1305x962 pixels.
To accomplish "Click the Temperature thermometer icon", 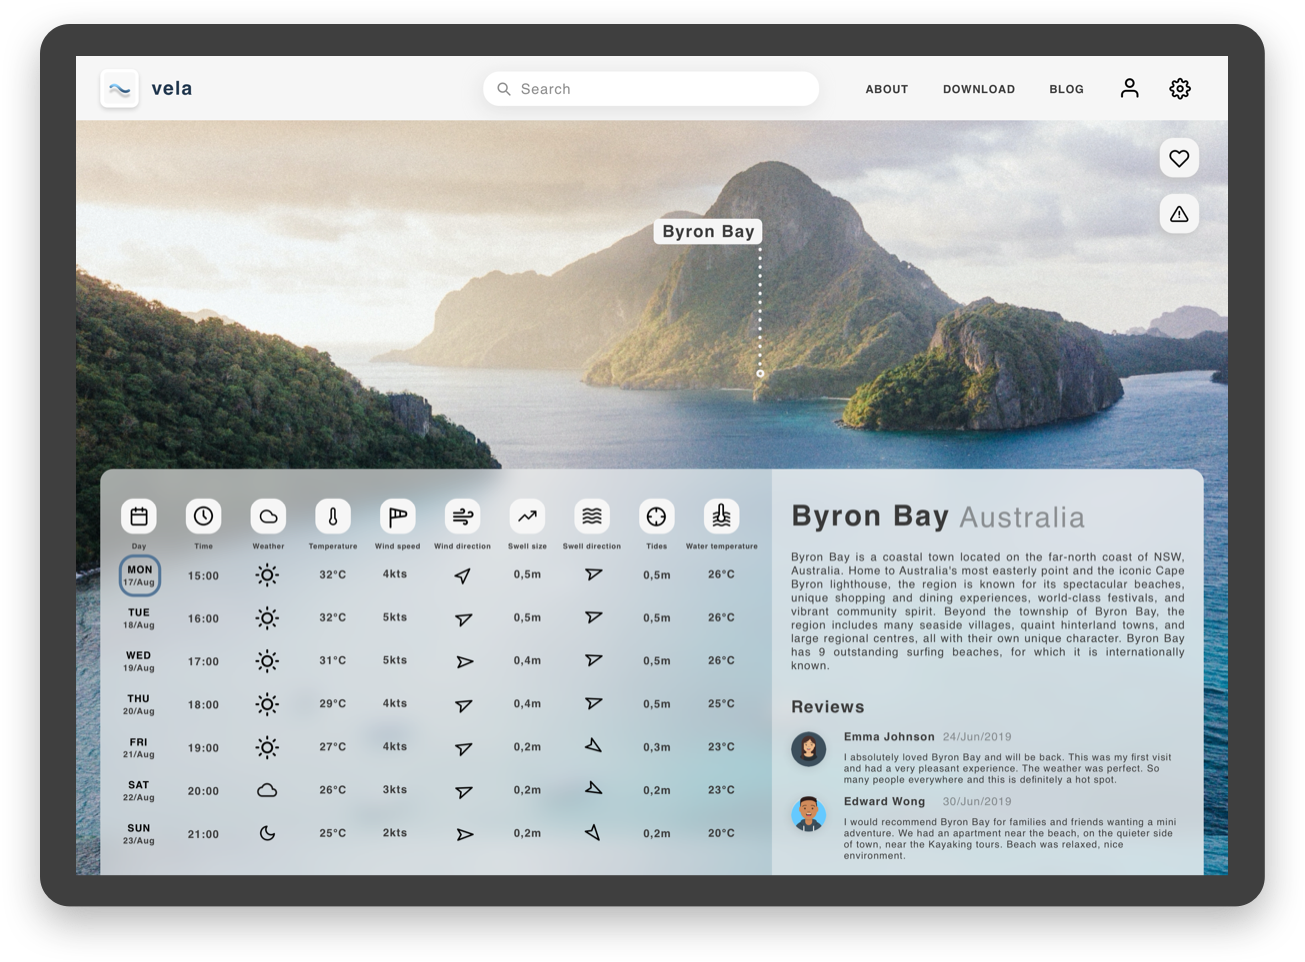I will (332, 515).
